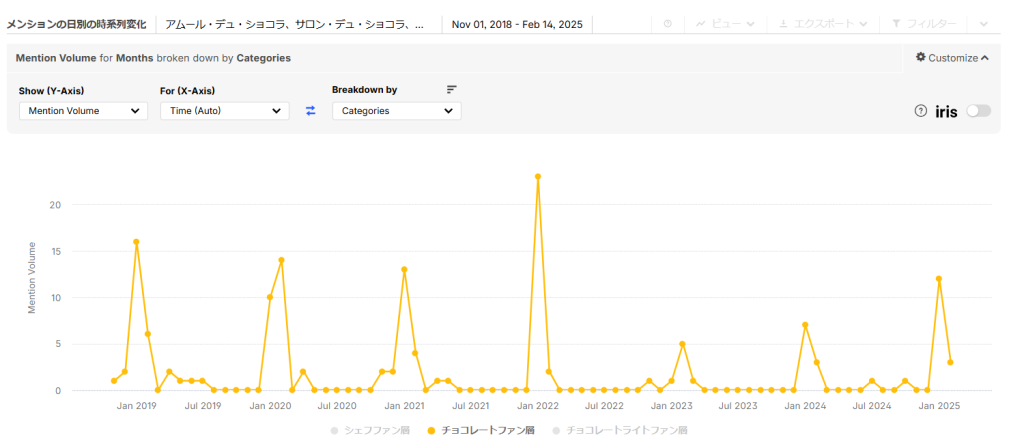The image size is (1024, 448).
Task: Click the filter funnel icon
Action: point(896,24)
